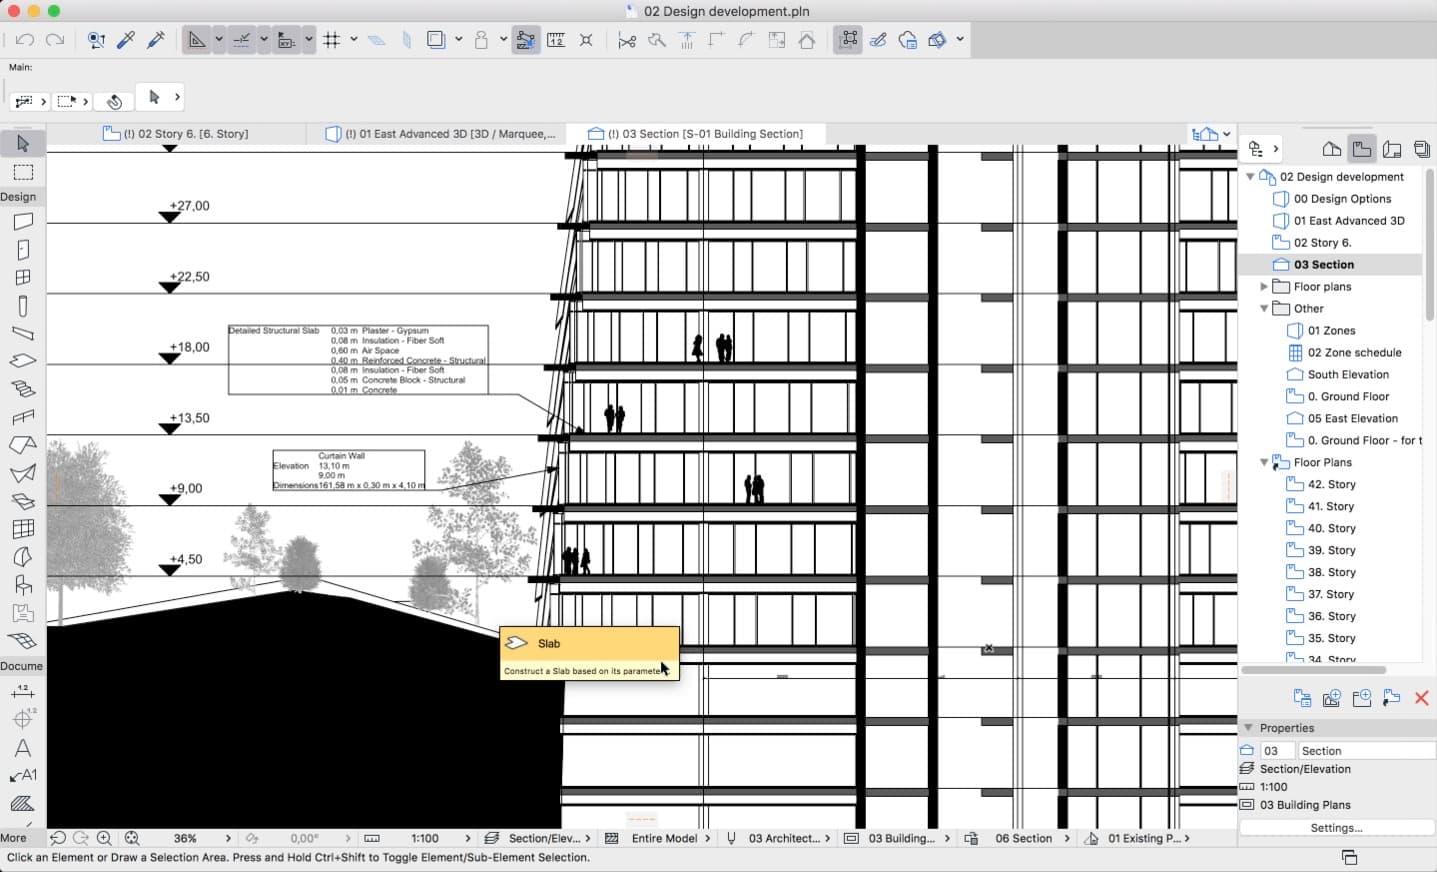Click the Fit in Window icon
This screenshot has width=1437, height=872.
pyautogui.click(x=132, y=838)
